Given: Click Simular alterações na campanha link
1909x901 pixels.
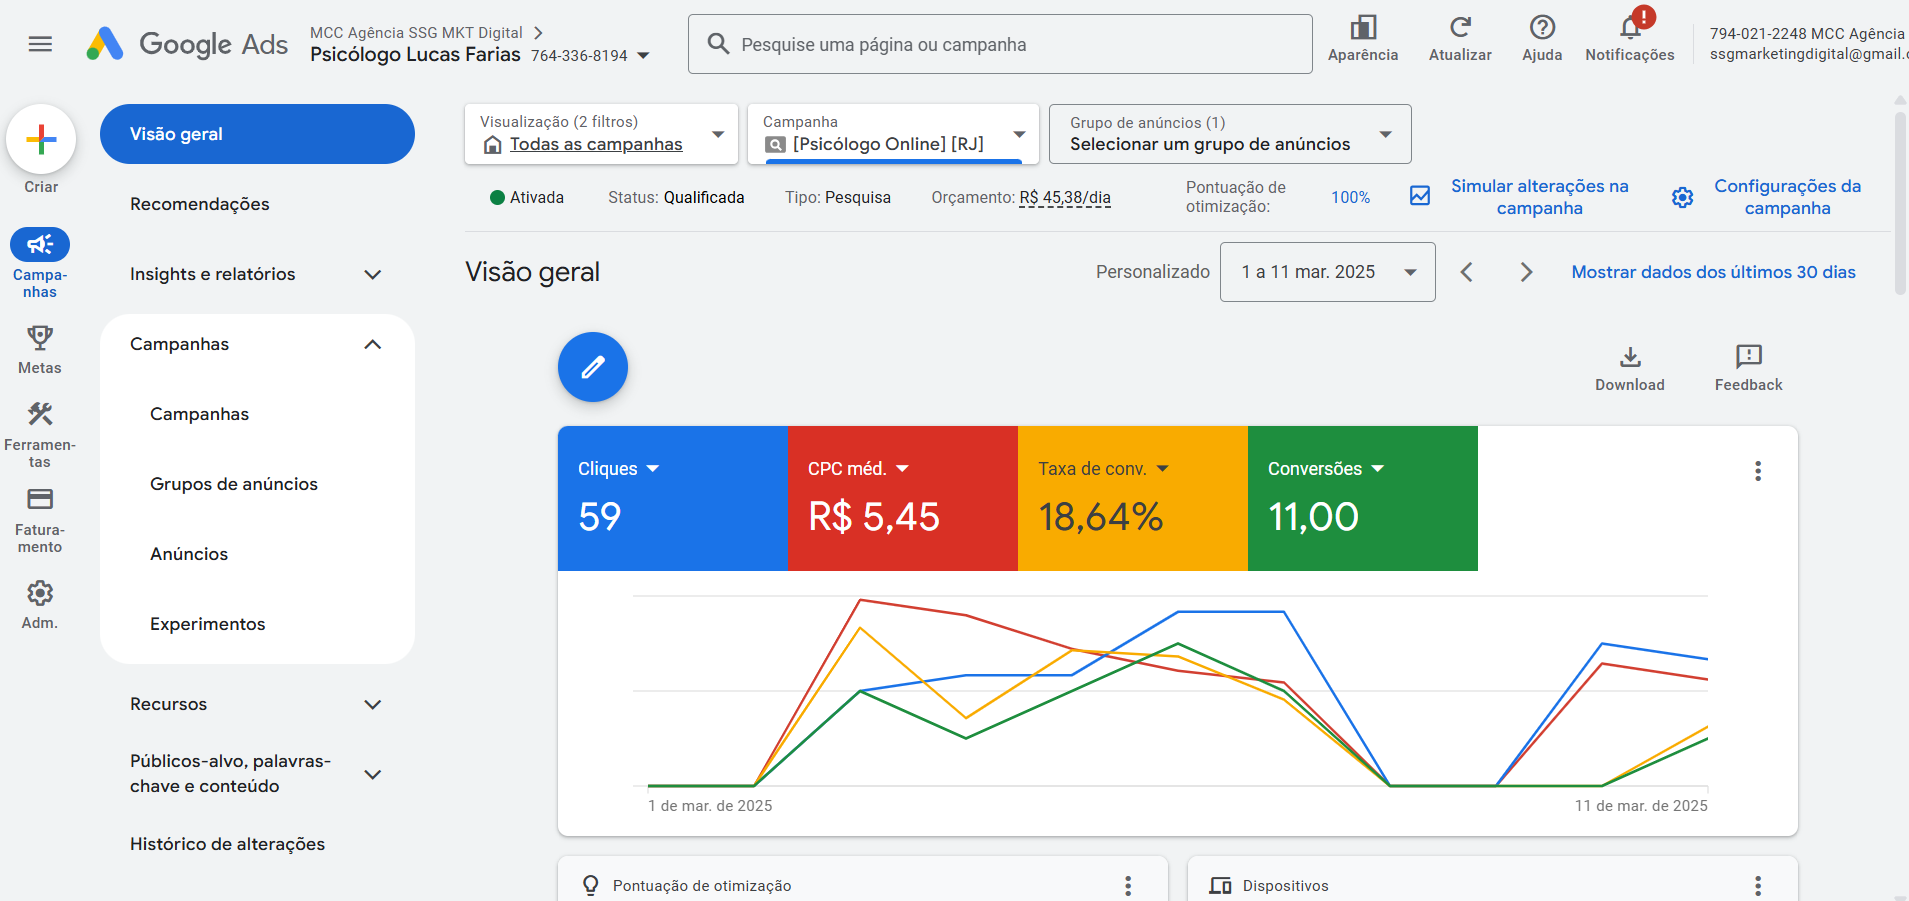Looking at the screenshot, I should coord(1540,197).
